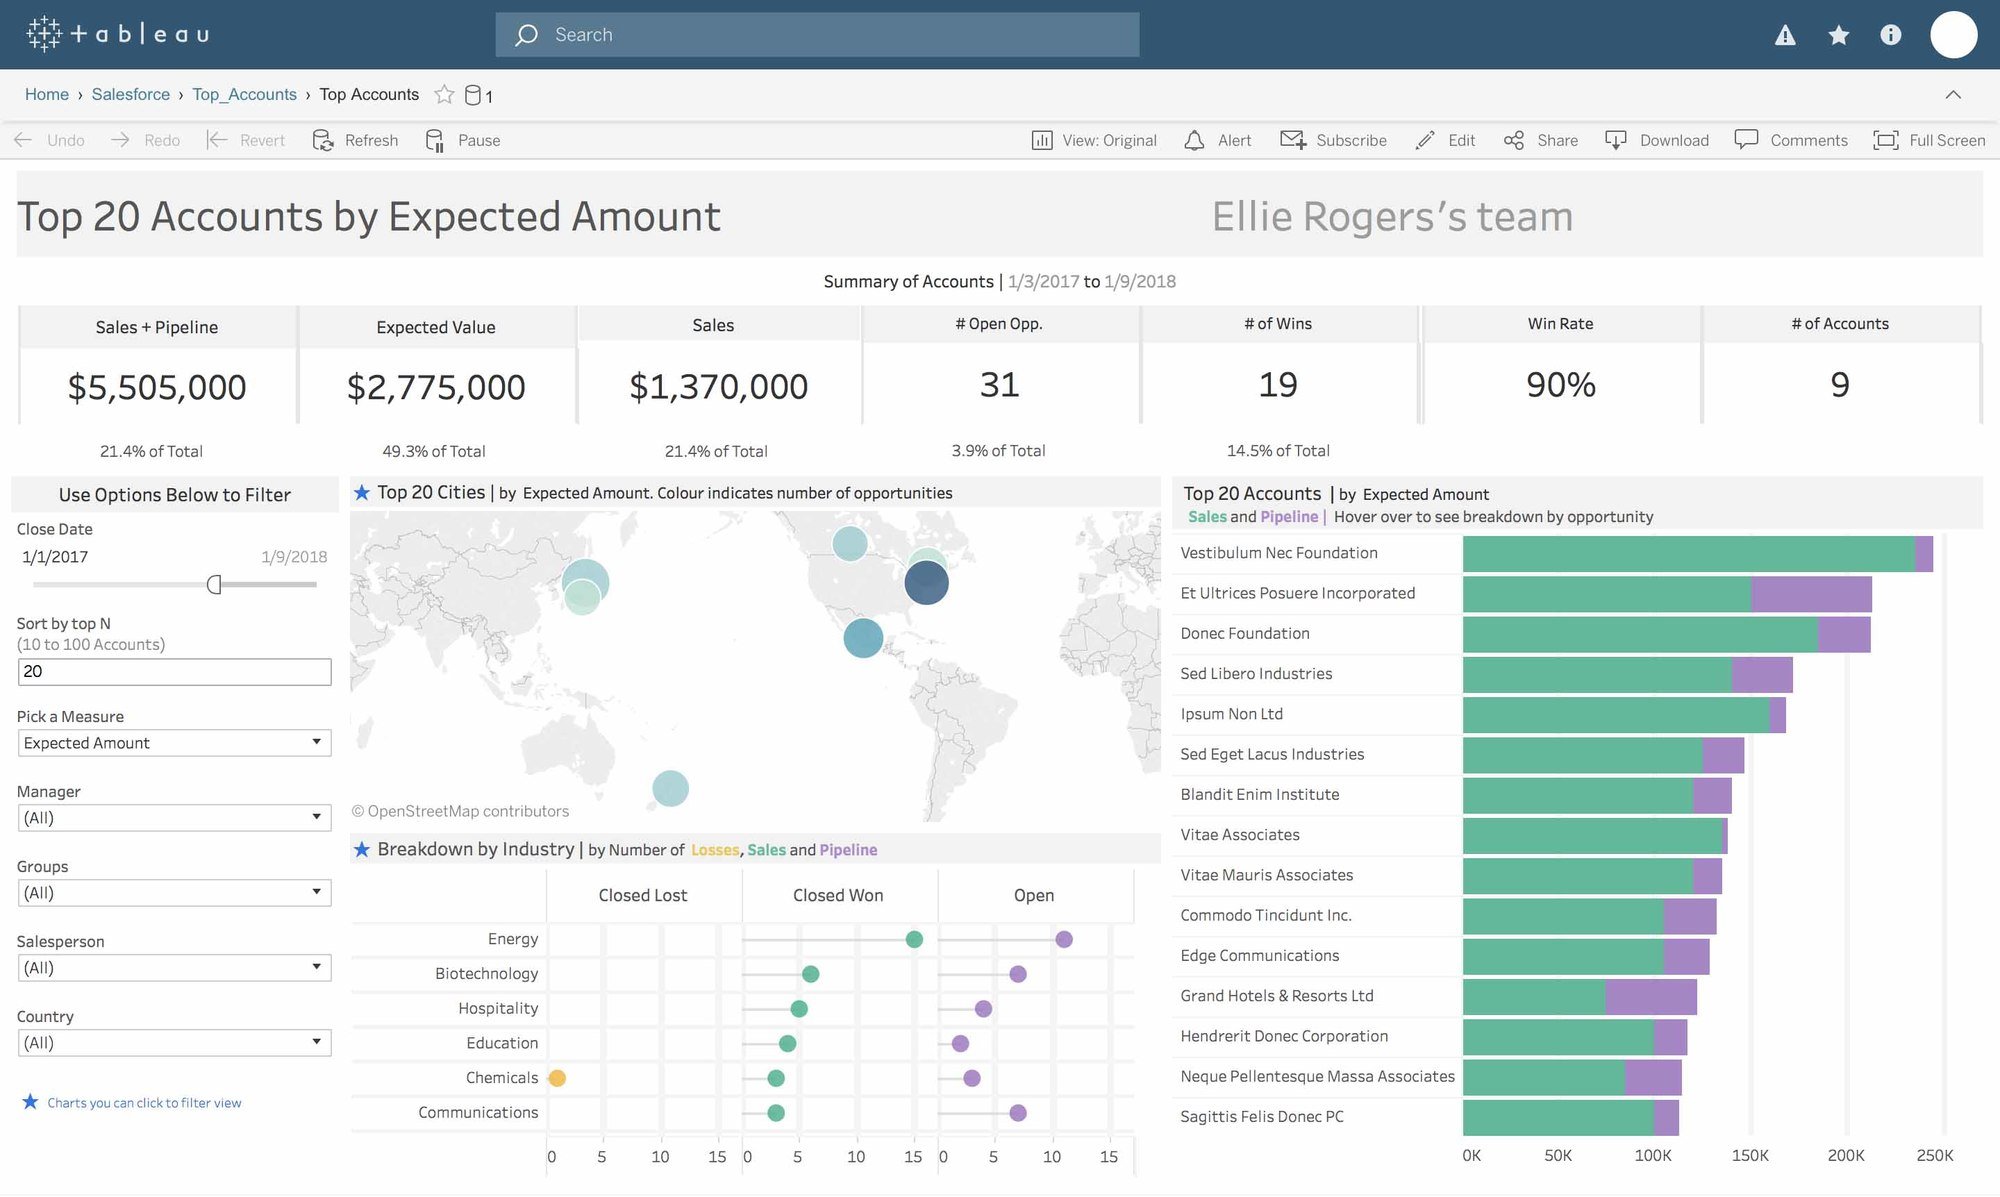Click Chemicals Closed Lost yellow dot
This screenshot has height=1197, width=2000.
coord(557,1078)
